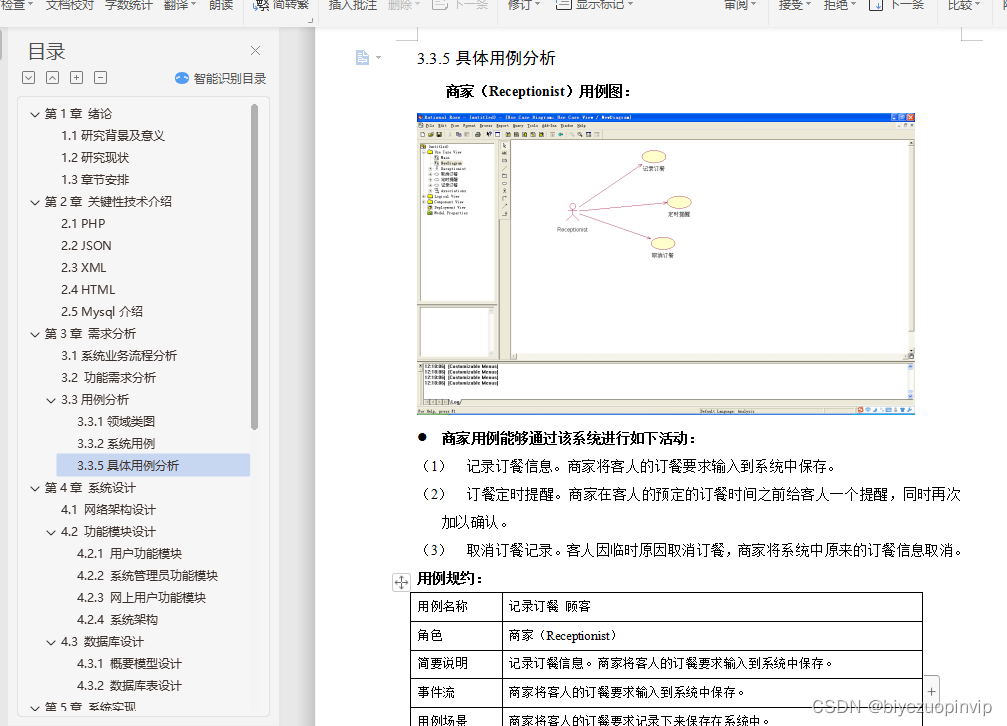1007x726 pixels.
Task: Click the caption 商家（Receptionist）用例图：
Action: point(538,91)
